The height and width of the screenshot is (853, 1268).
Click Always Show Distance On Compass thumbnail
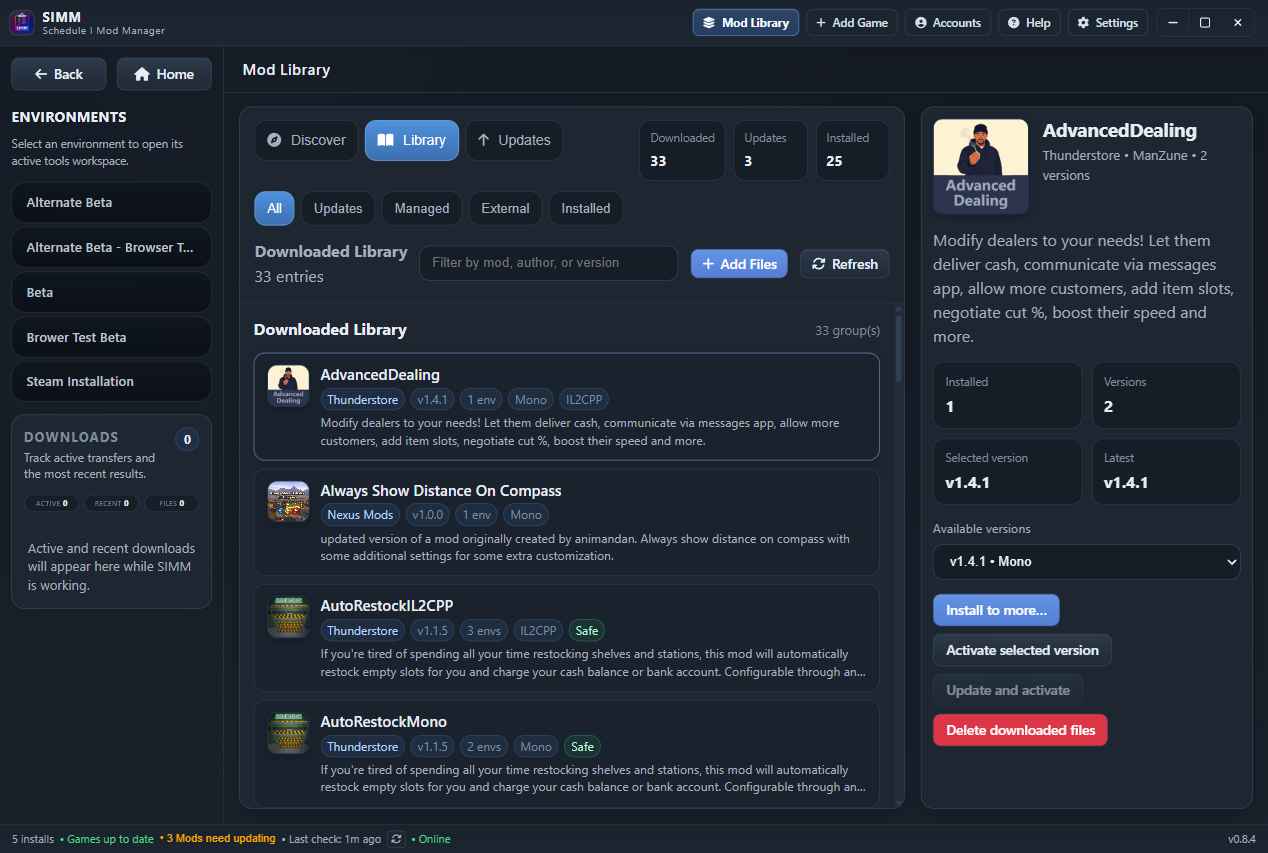[x=288, y=501]
